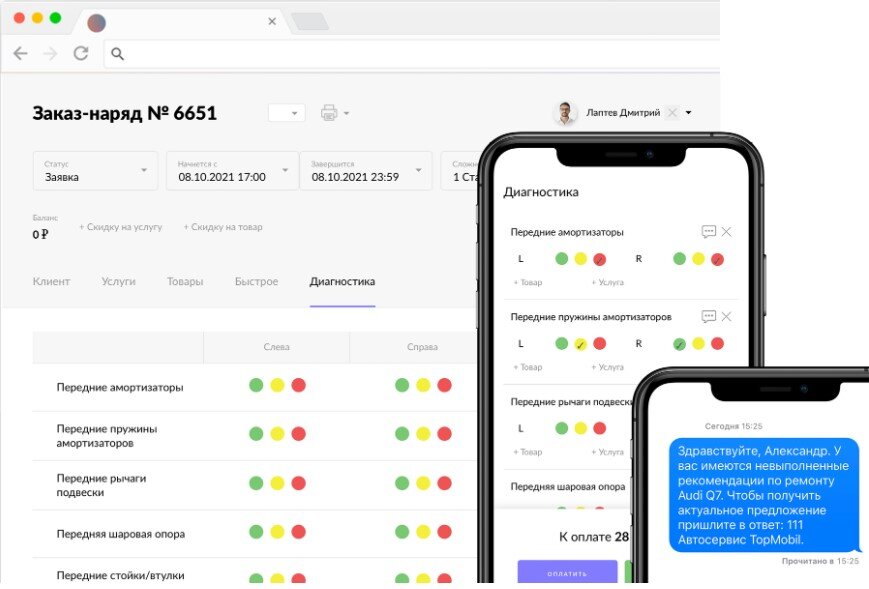The height and width of the screenshot is (589, 869).
Task: Click Лаптев Дмитрий profile avatar
Action: pos(565,112)
